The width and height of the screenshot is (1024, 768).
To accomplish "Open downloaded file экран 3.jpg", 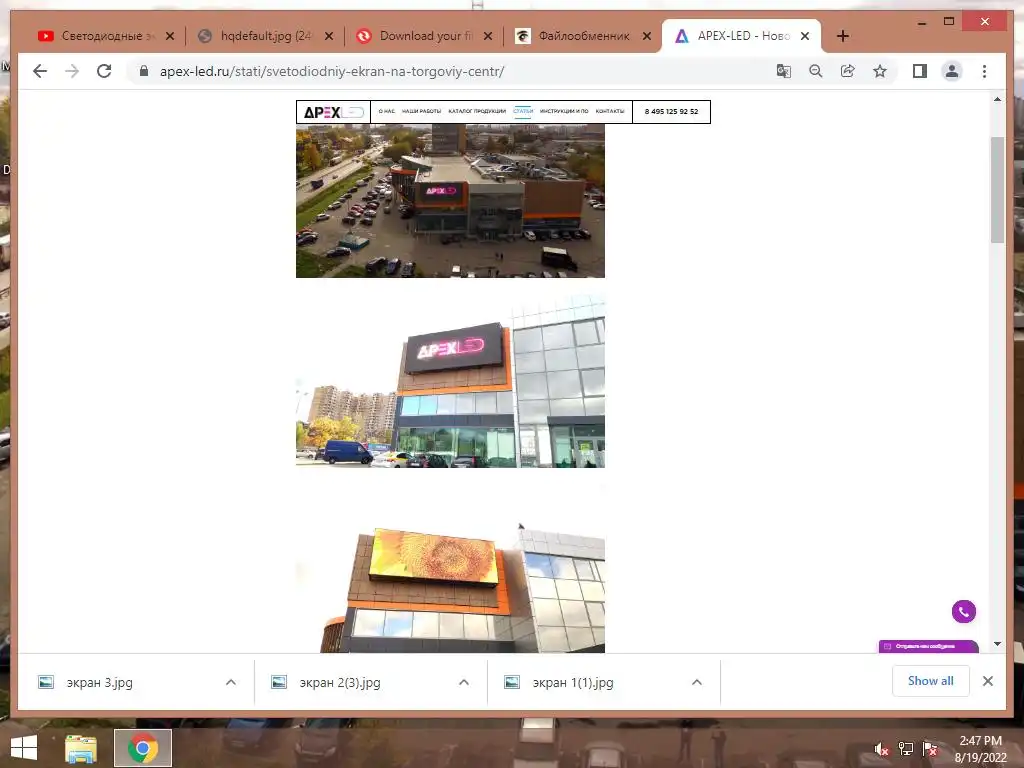I will (99, 682).
